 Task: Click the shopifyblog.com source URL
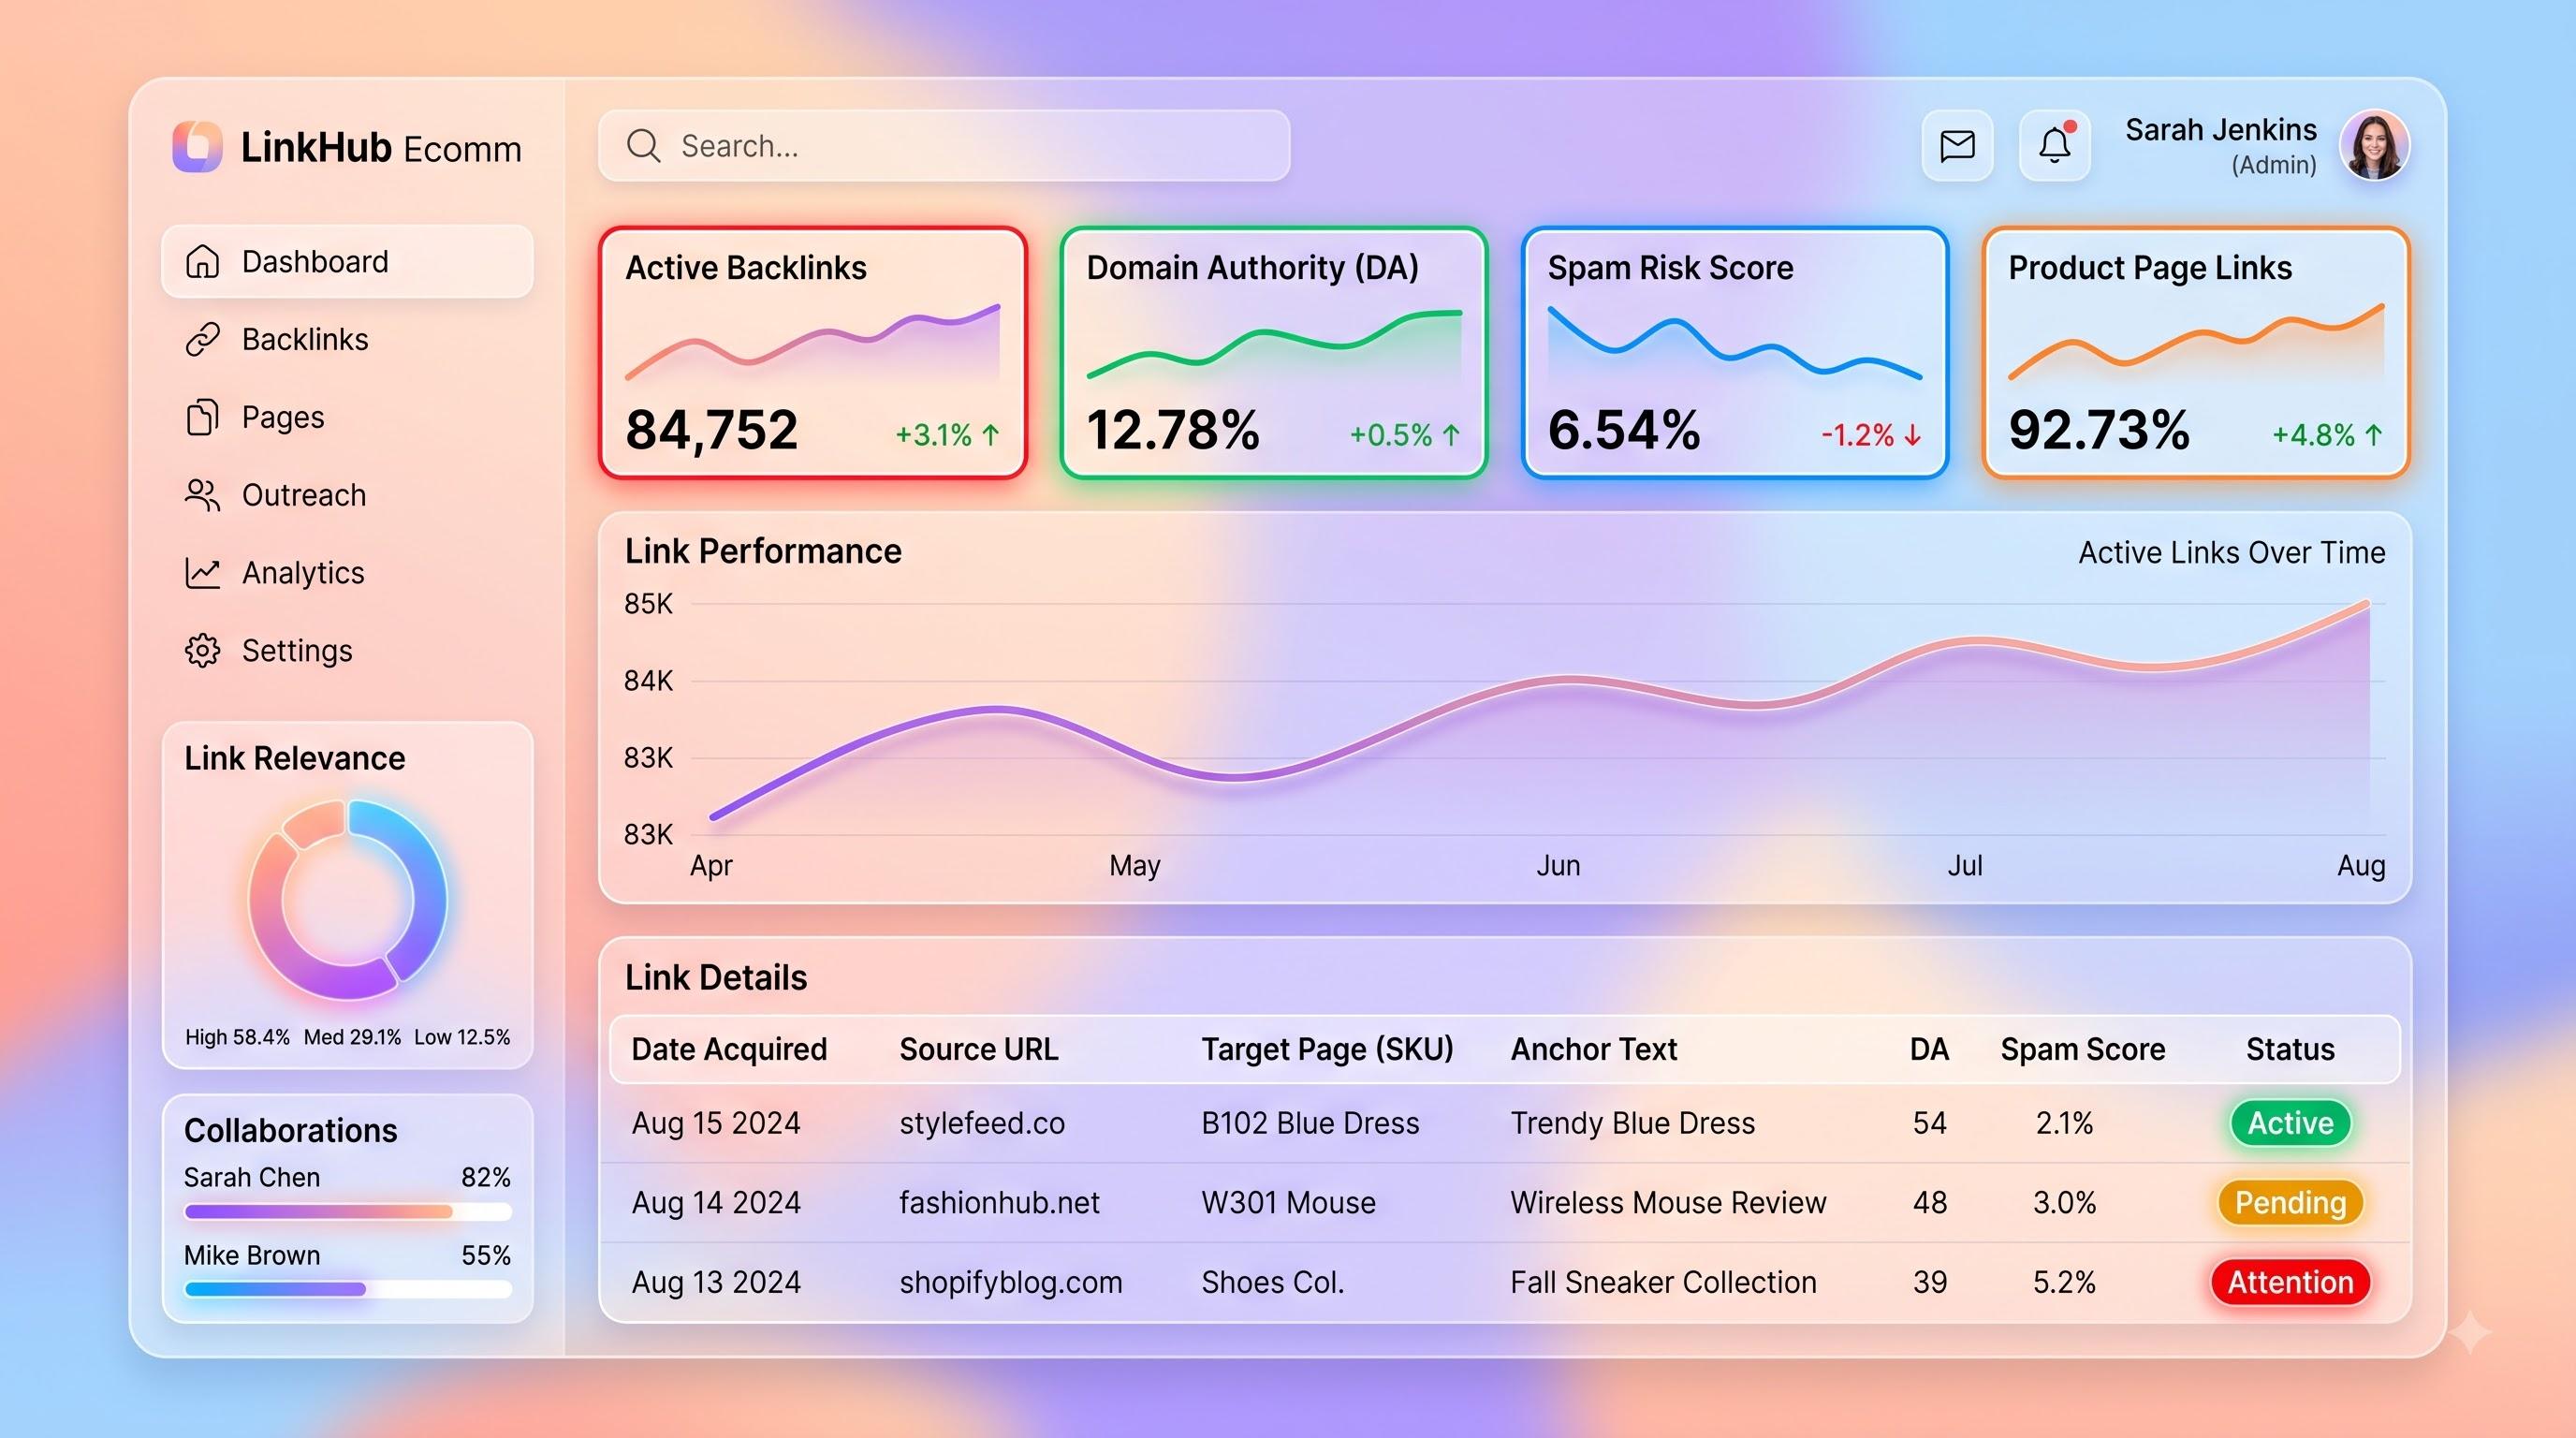[x=1010, y=1282]
